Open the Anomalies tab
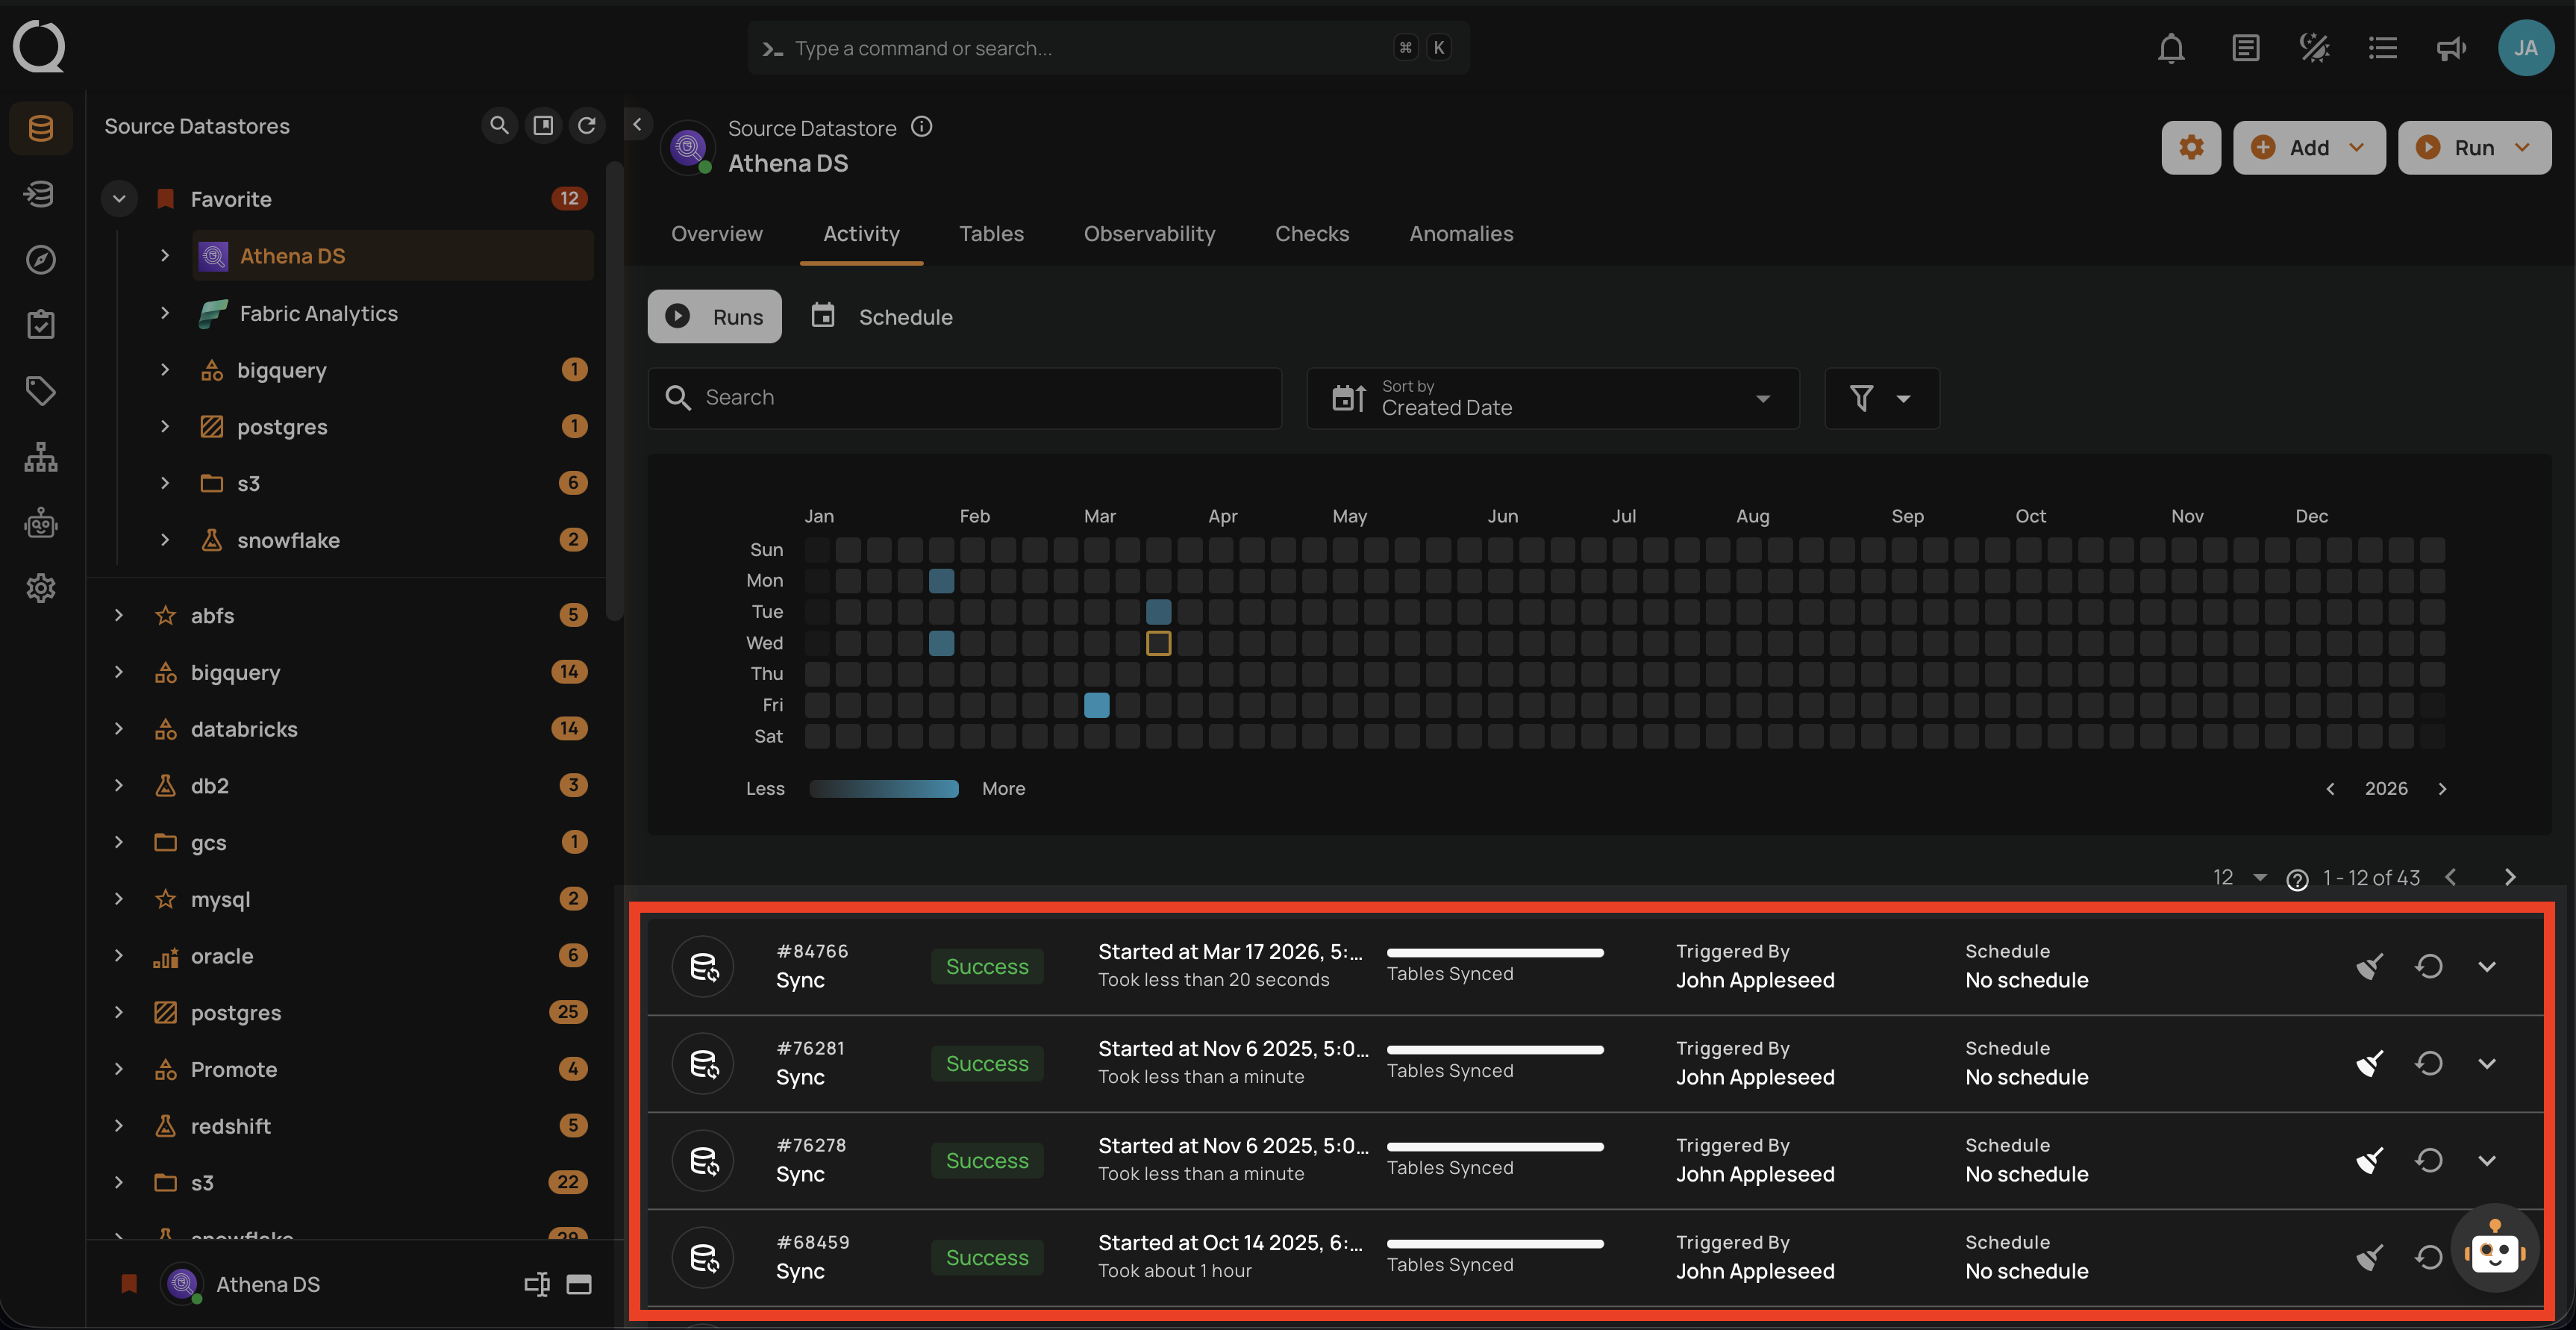The image size is (2576, 1330). click(1460, 234)
